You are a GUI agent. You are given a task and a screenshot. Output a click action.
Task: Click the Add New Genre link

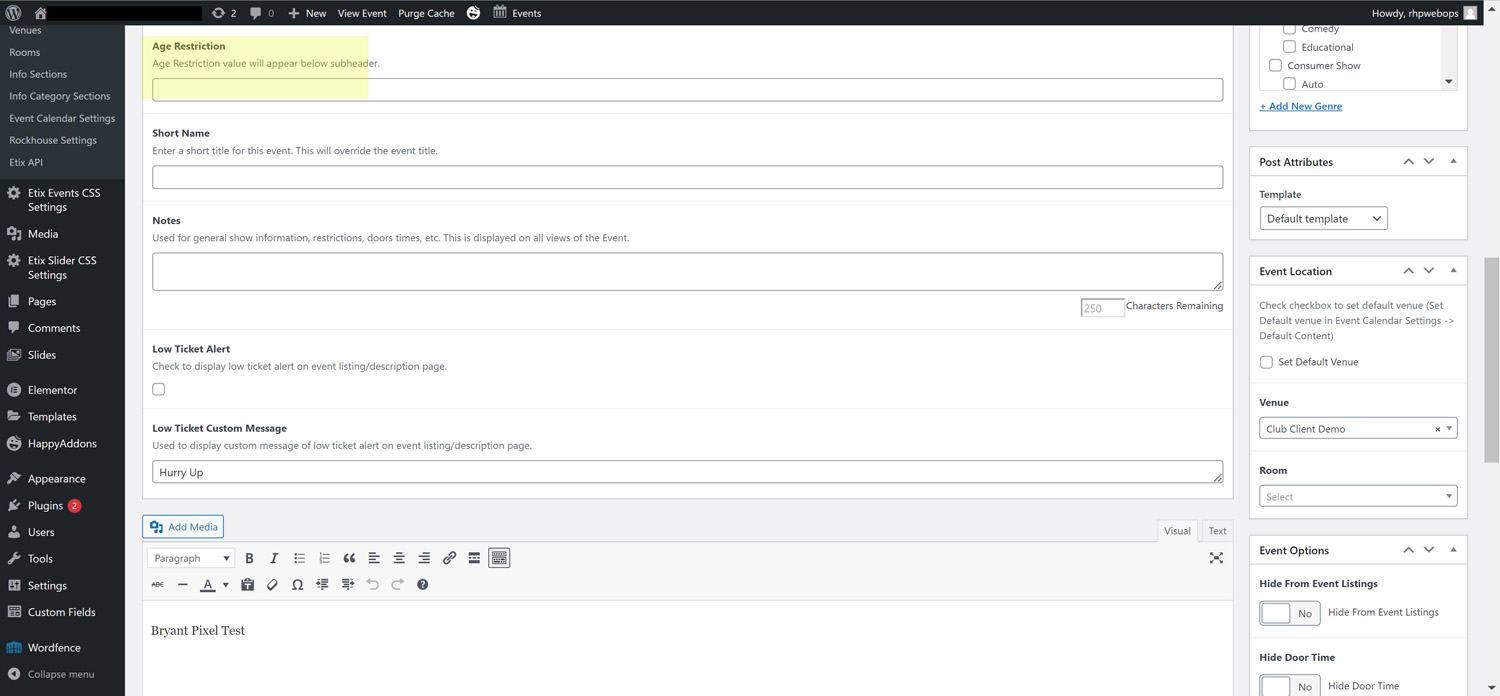pos(1300,106)
